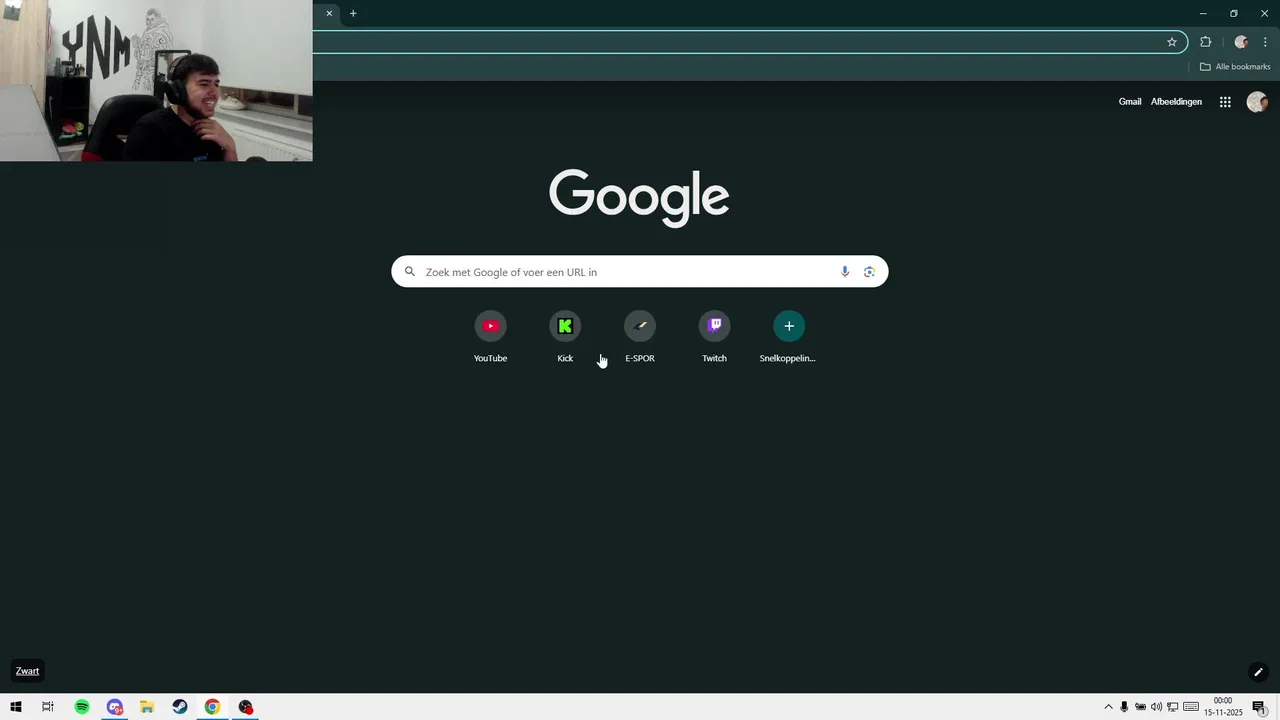Open the volume control in the tray
The height and width of the screenshot is (720, 1280).
coord(1156,707)
